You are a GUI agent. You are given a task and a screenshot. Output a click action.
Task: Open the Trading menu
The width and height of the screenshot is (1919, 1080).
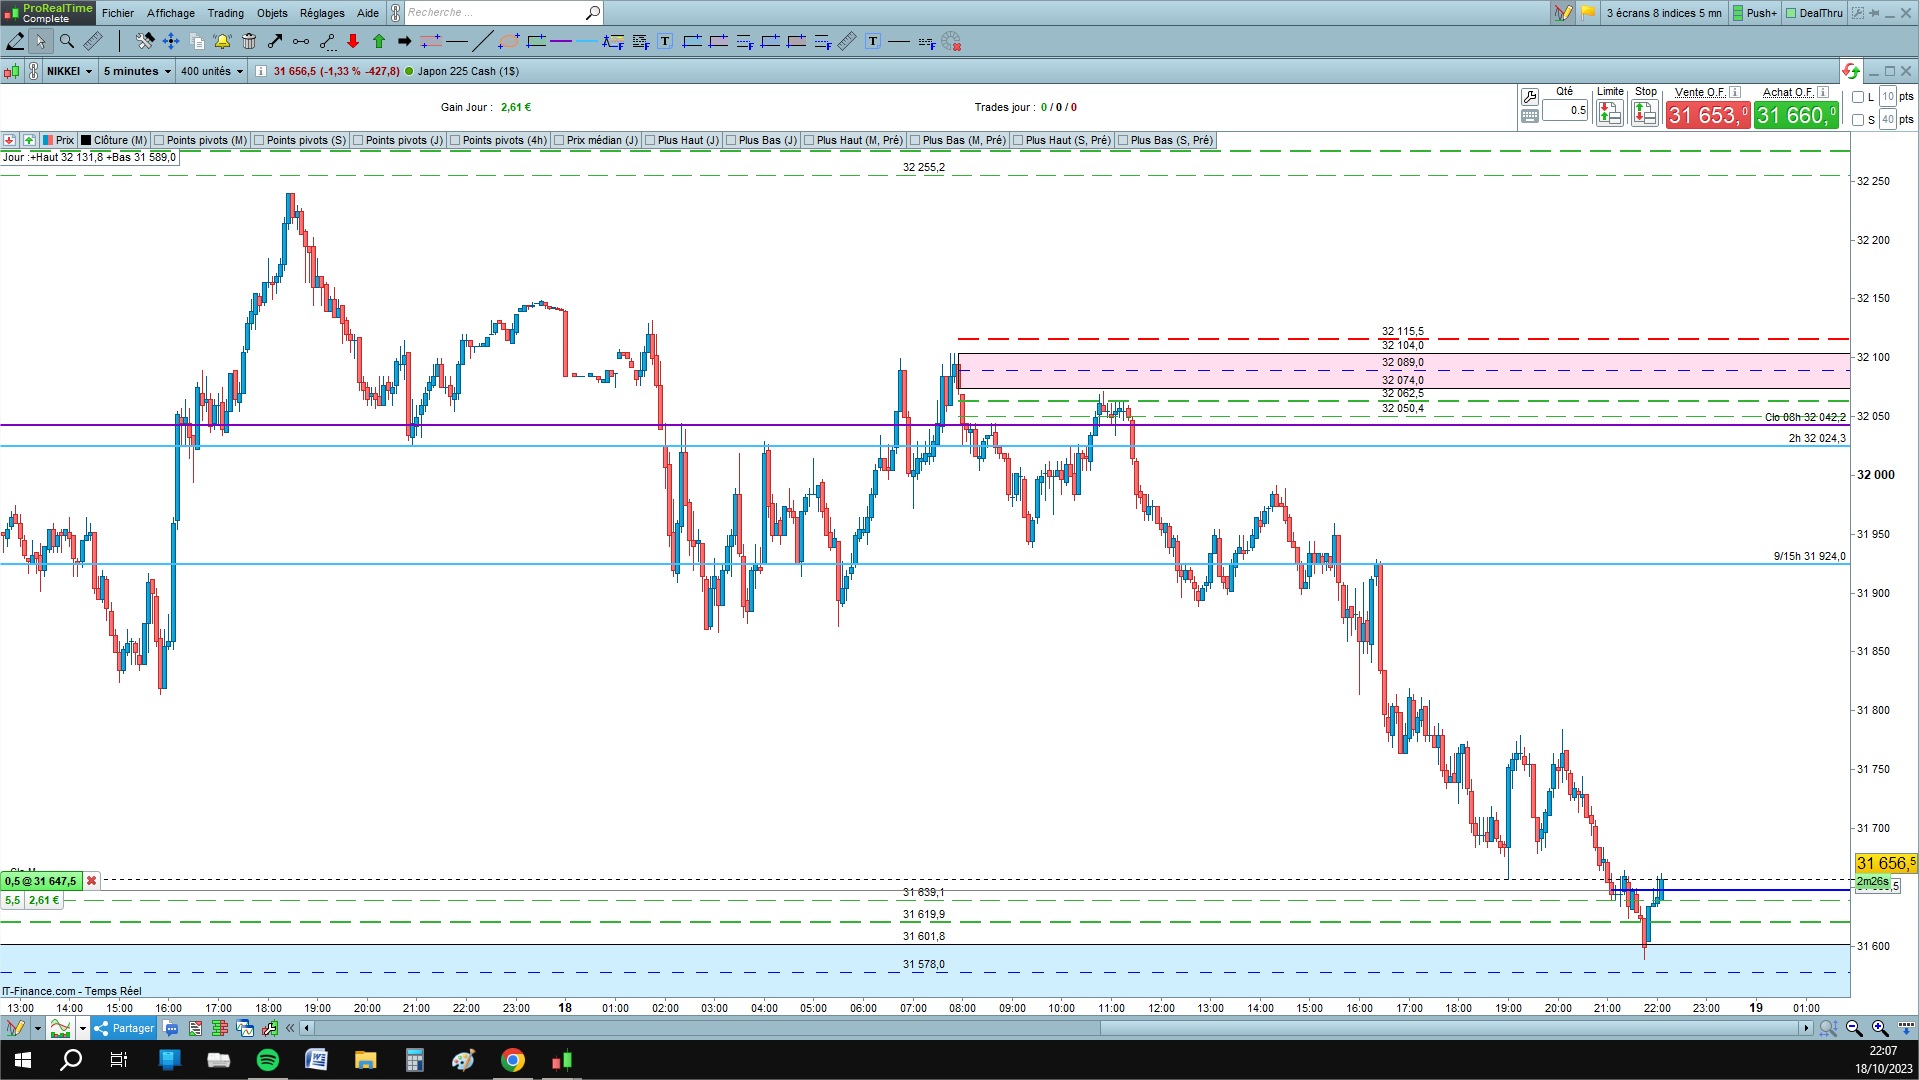pos(226,13)
